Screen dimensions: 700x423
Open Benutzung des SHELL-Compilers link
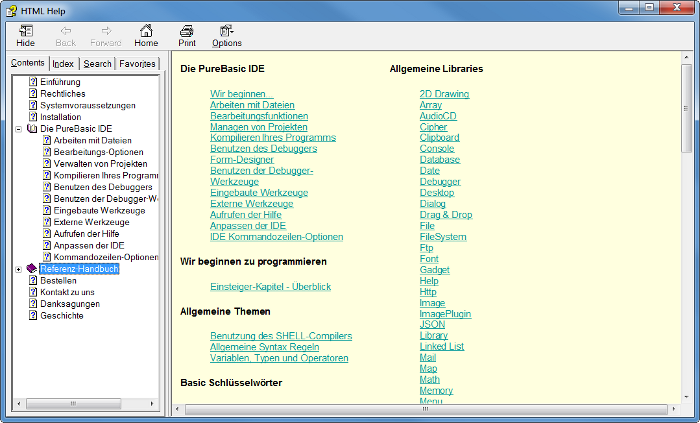click(281, 336)
